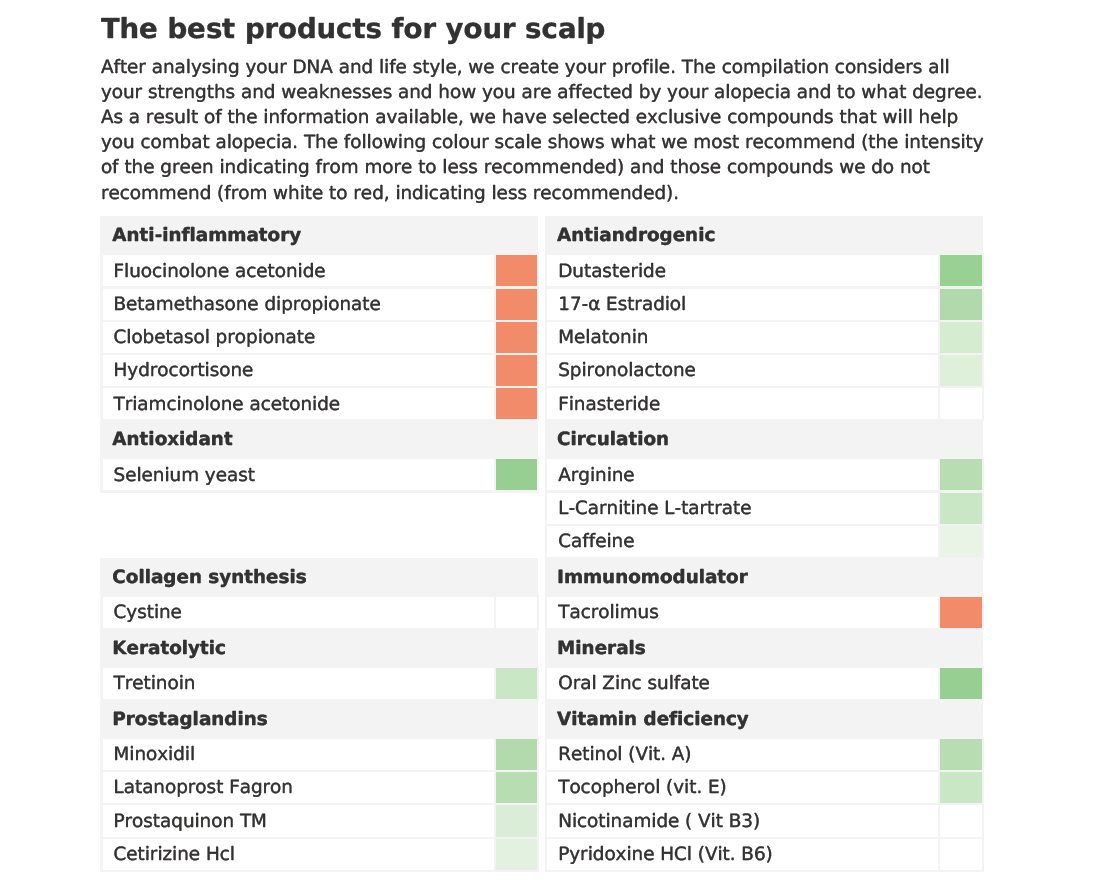Image resolution: width=1095 pixels, height=893 pixels.
Task: Click the L-Carnitine L-tartrate entry
Action: (x=655, y=508)
